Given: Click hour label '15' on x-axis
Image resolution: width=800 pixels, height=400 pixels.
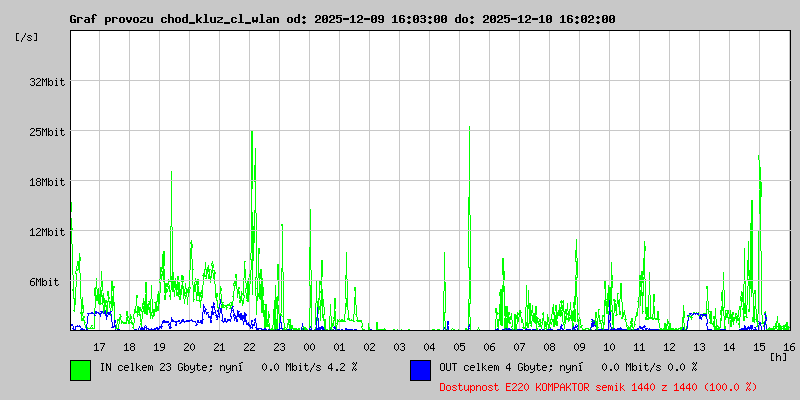Looking at the screenshot, I should click(760, 347).
